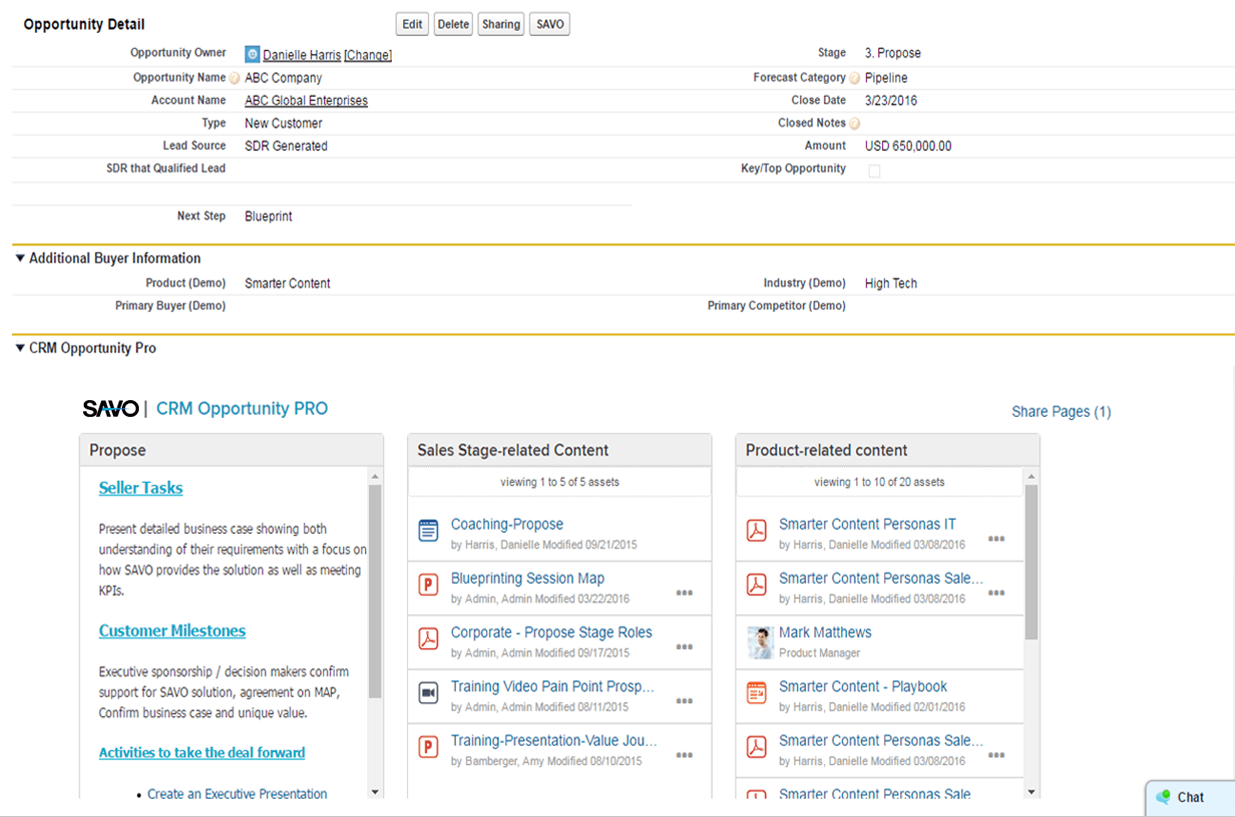Collapse the Additional Buyer Information section
This screenshot has width=1235, height=817.
20,258
